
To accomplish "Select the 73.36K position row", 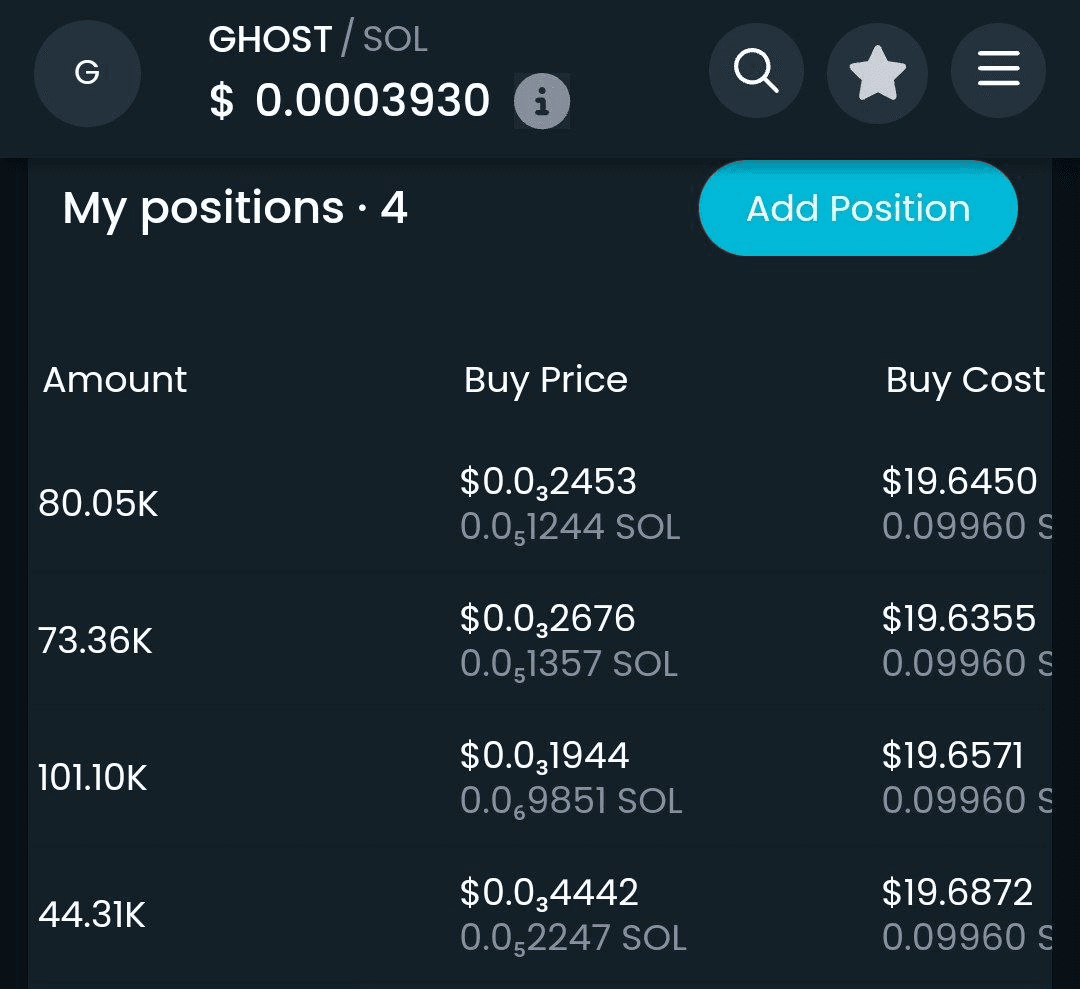I will coord(540,641).
